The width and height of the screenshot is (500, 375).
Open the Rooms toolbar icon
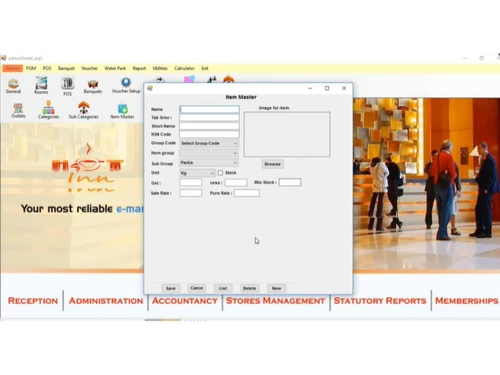[x=41, y=85]
